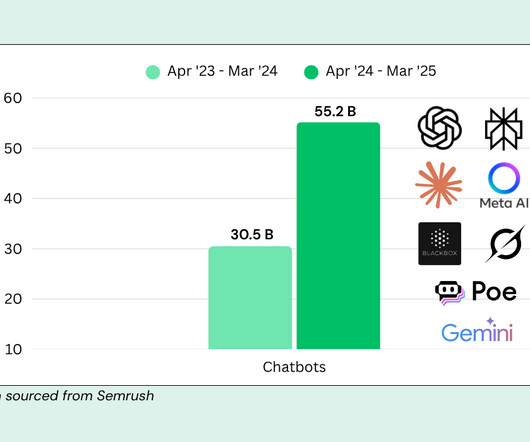Click the Apr '23 - Mar '24 legend label
Image resolution: width=530 pixels, height=442 pixels.
click(x=222, y=71)
